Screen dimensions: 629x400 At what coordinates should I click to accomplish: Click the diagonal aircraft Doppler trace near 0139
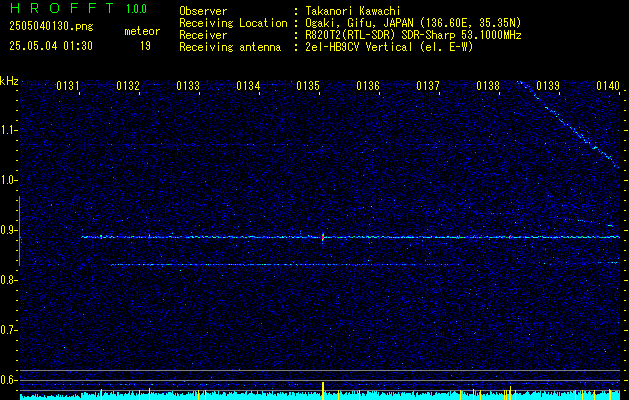click(570, 125)
